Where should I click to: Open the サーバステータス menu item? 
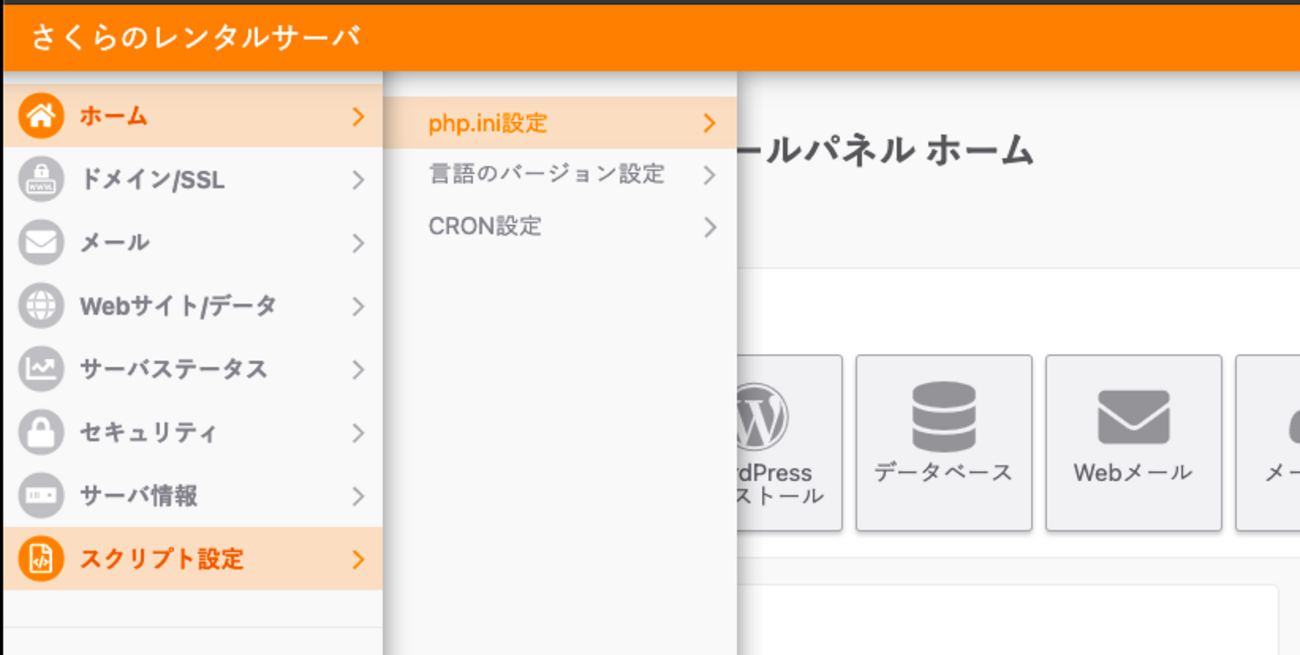point(193,369)
